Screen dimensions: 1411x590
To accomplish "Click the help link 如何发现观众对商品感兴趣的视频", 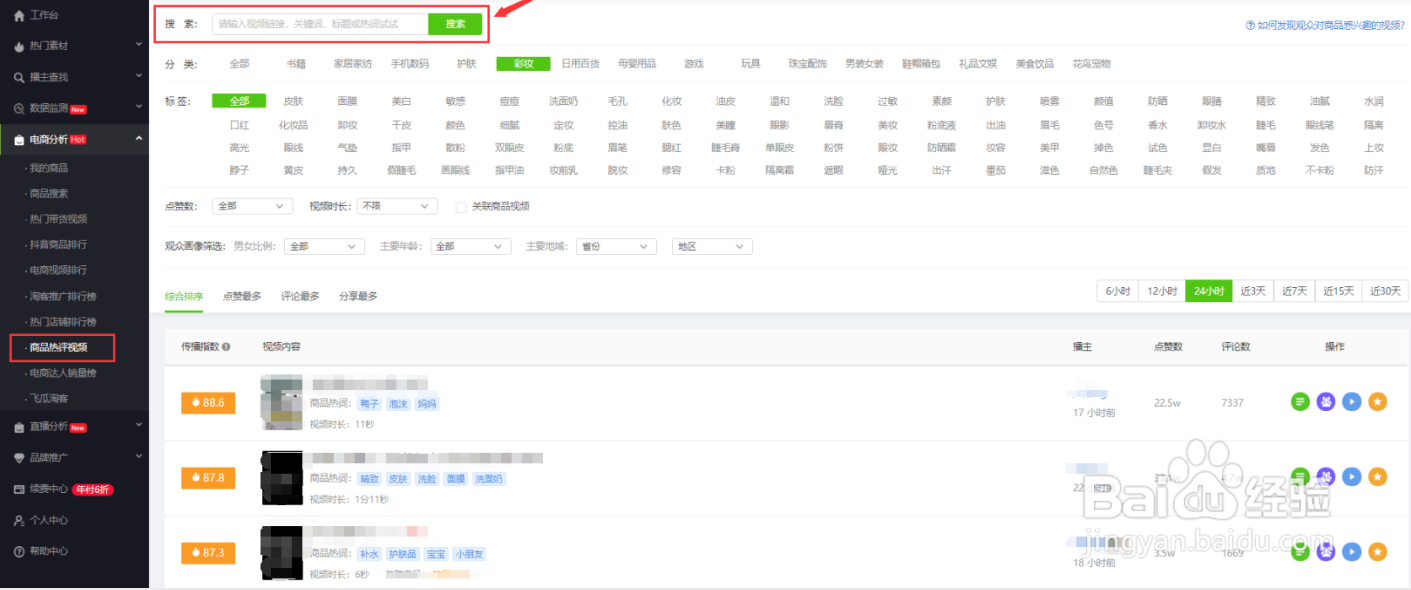I will 1325,25.
